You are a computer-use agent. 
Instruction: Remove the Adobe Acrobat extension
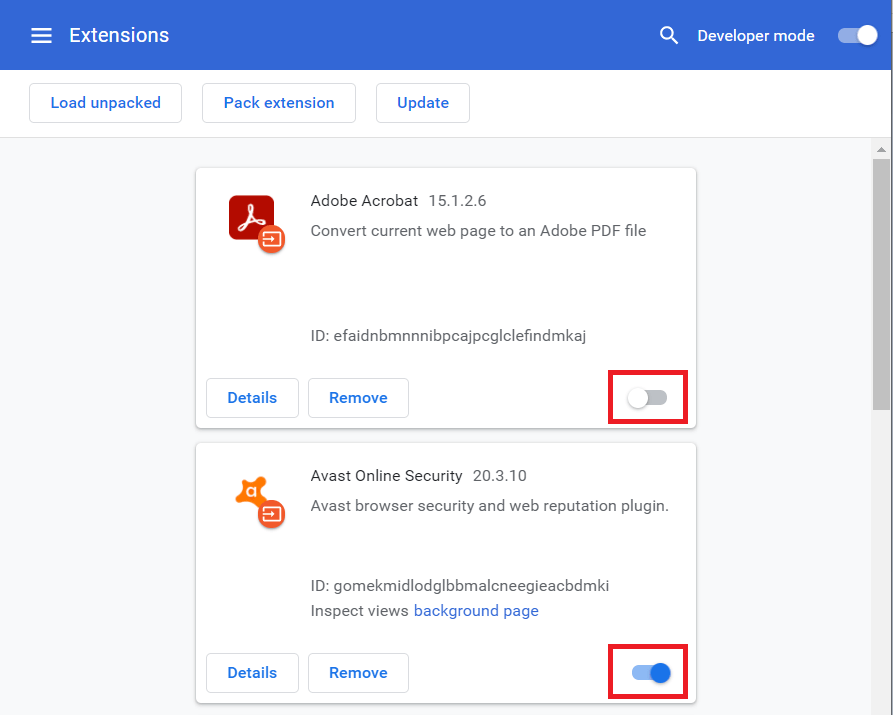click(x=358, y=398)
